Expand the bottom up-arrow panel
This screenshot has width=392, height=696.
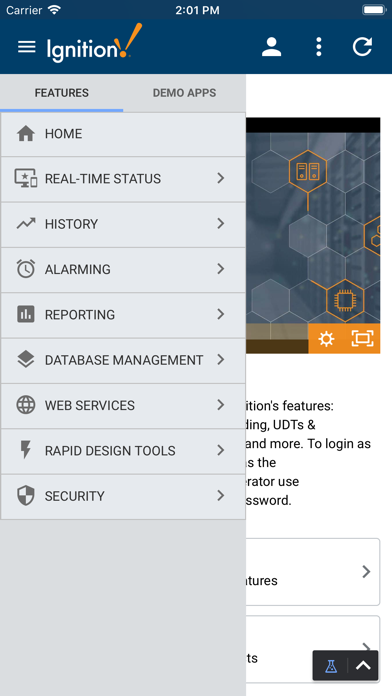pyautogui.click(x=363, y=665)
